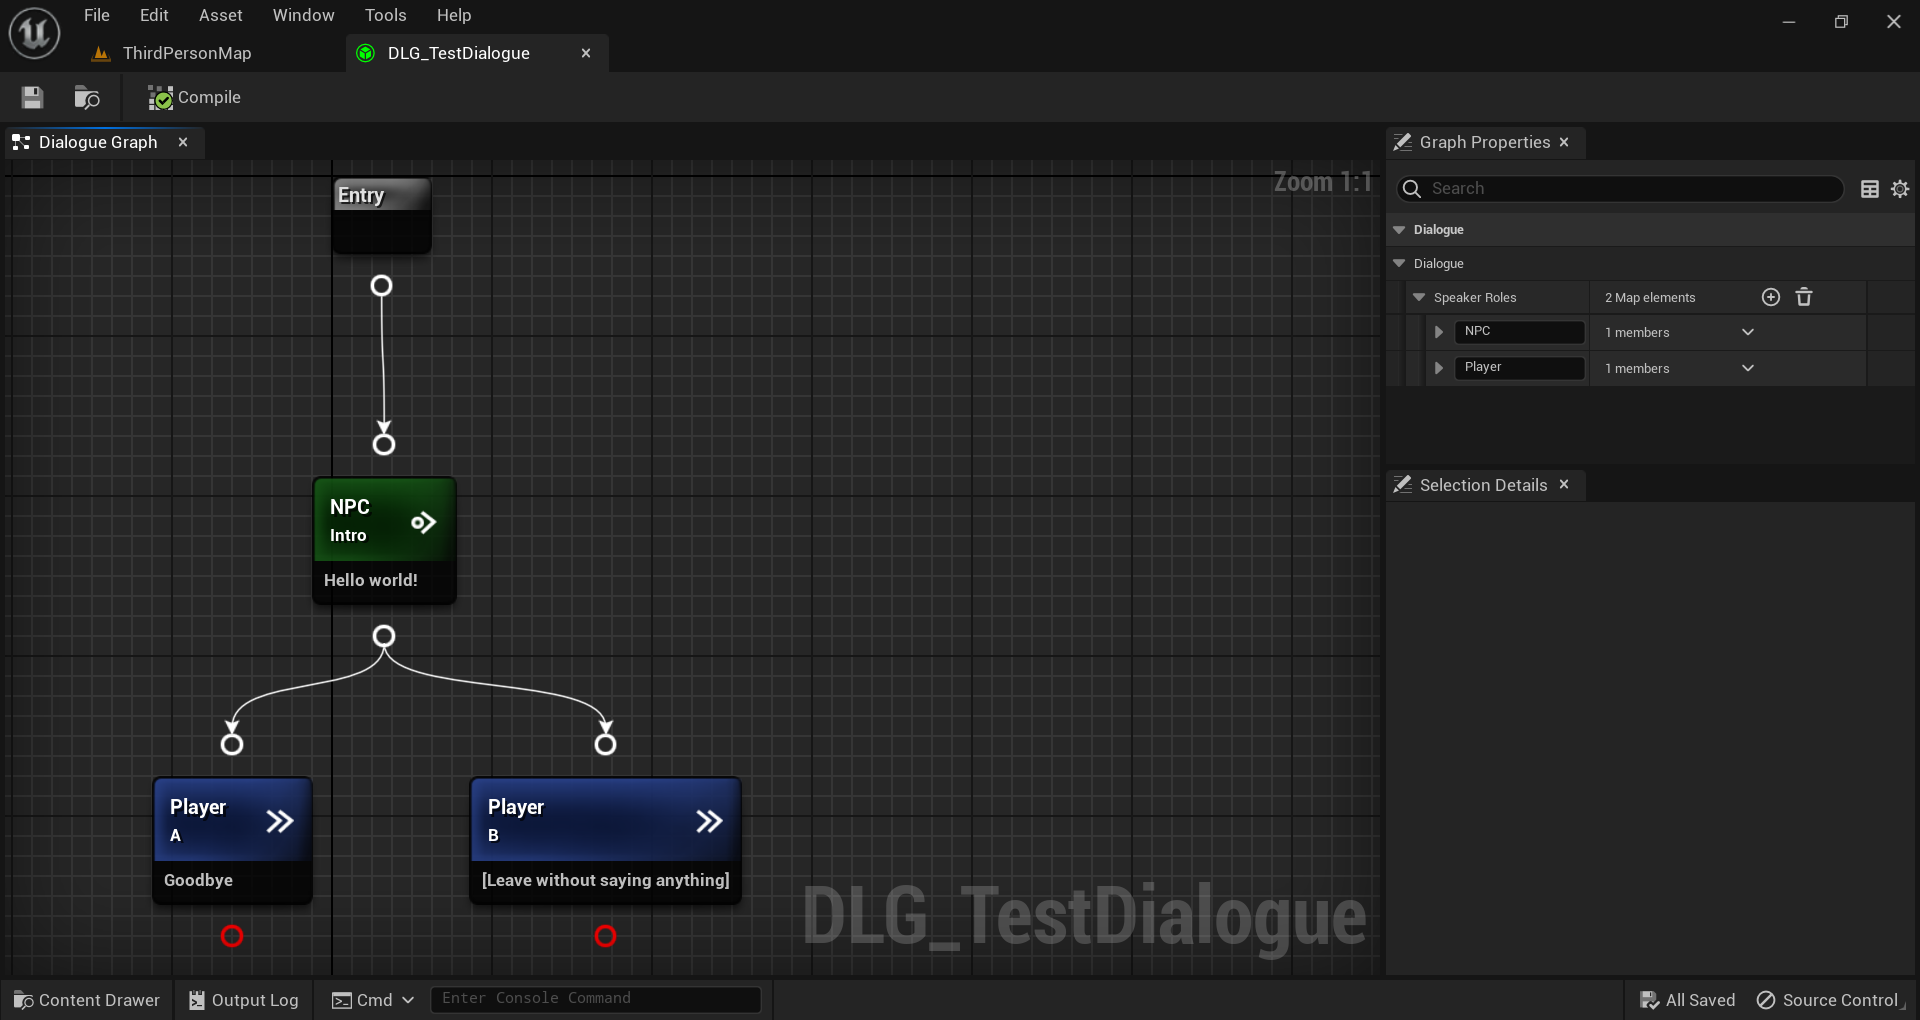Close the Selection Details panel
The height and width of the screenshot is (1020, 1920).
(1564, 485)
